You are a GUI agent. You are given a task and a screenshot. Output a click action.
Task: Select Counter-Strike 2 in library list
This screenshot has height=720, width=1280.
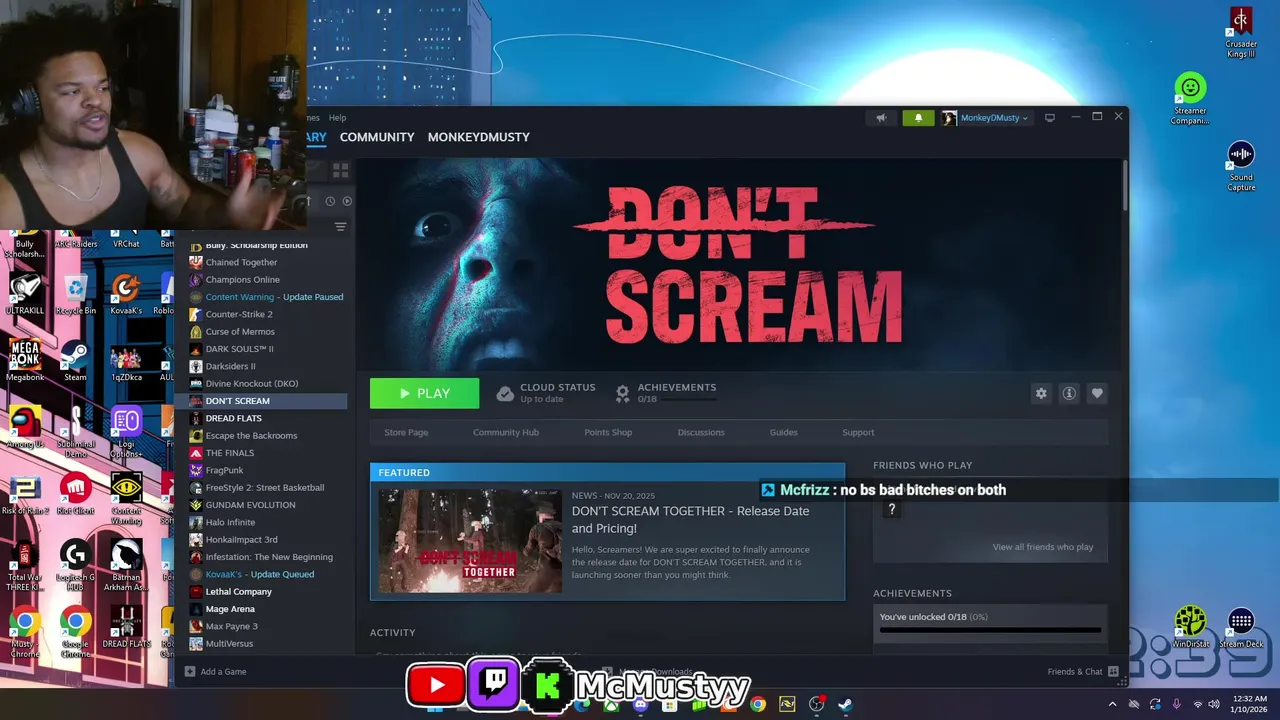click(x=239, y=314)
